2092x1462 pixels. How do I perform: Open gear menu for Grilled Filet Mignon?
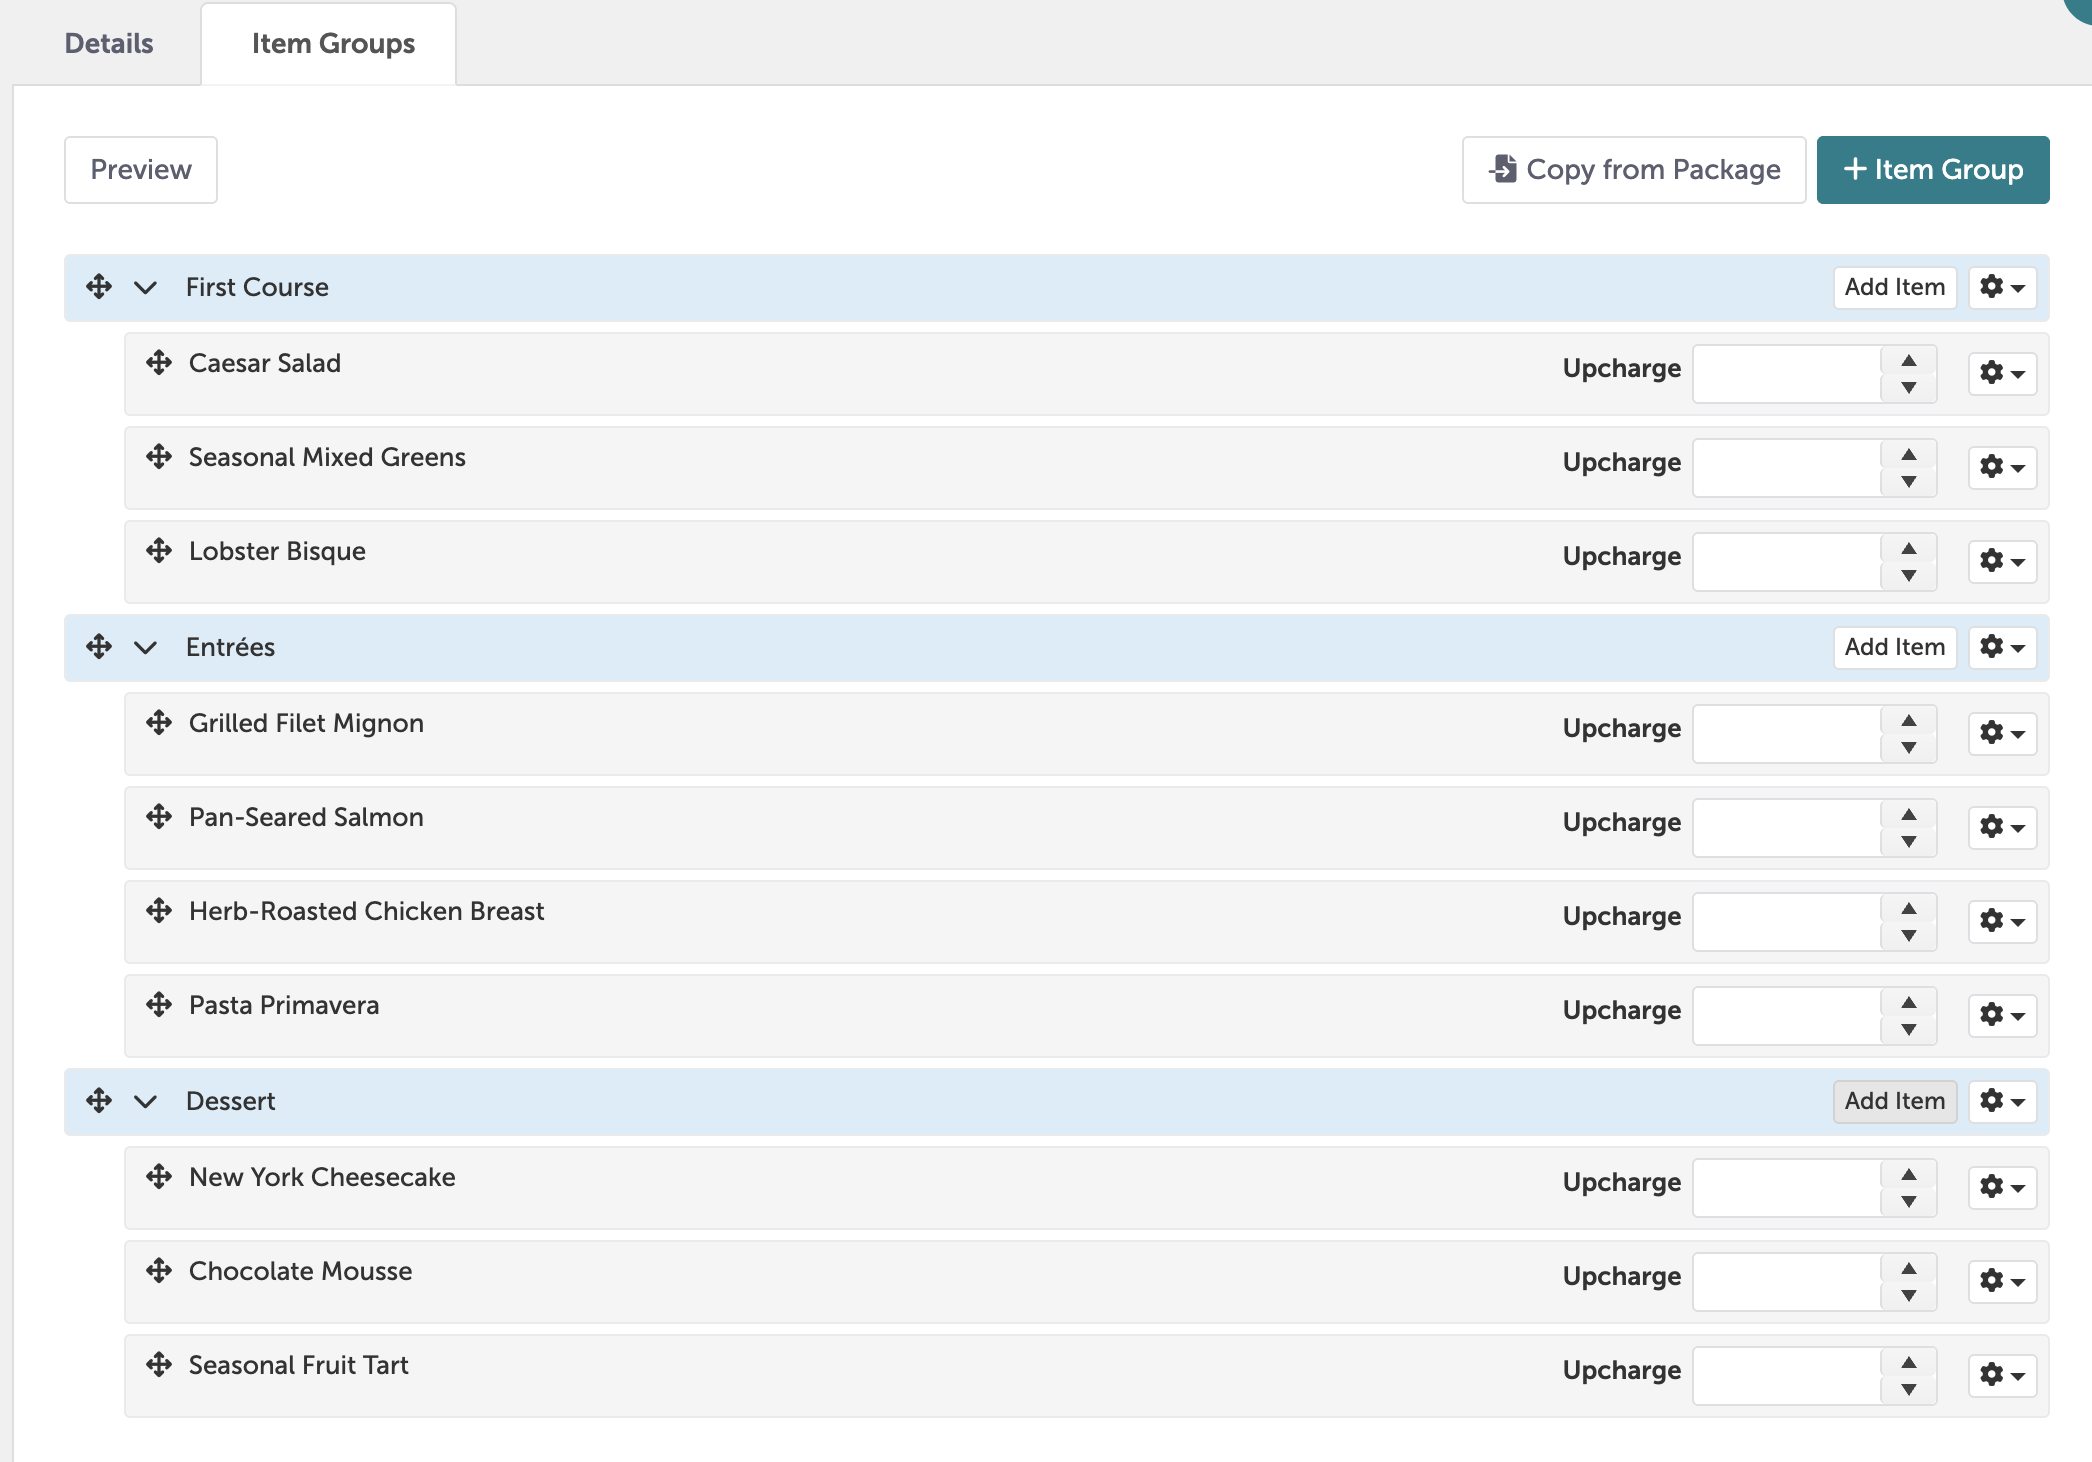tap(2002, 733)
